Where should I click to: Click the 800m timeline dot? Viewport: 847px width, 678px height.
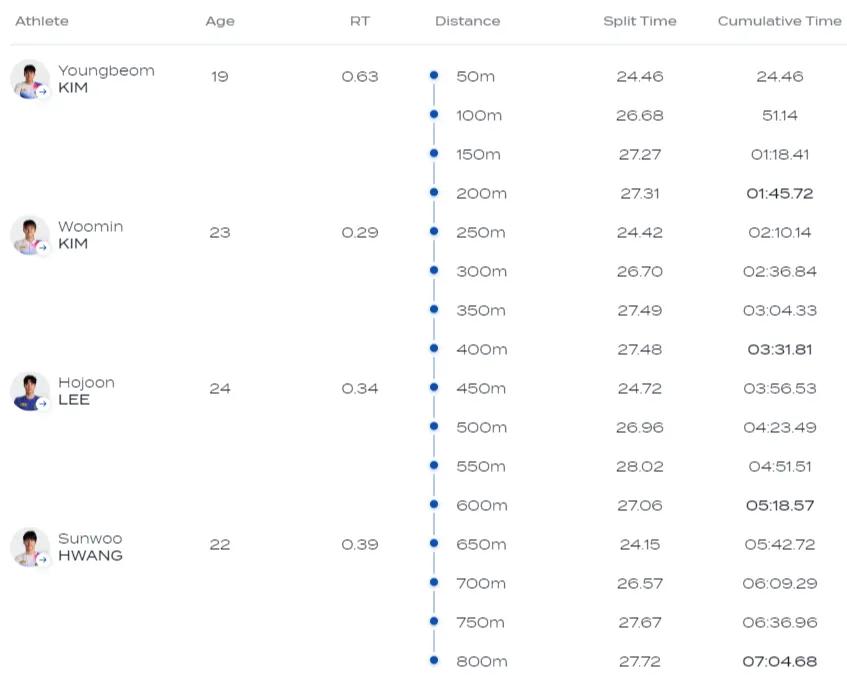click(434, 660)
